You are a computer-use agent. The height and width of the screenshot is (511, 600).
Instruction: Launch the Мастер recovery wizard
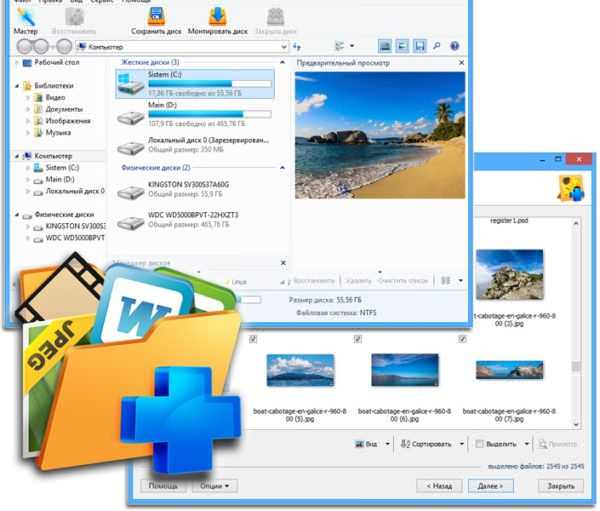pyautogui.click(x=26, y=19)
